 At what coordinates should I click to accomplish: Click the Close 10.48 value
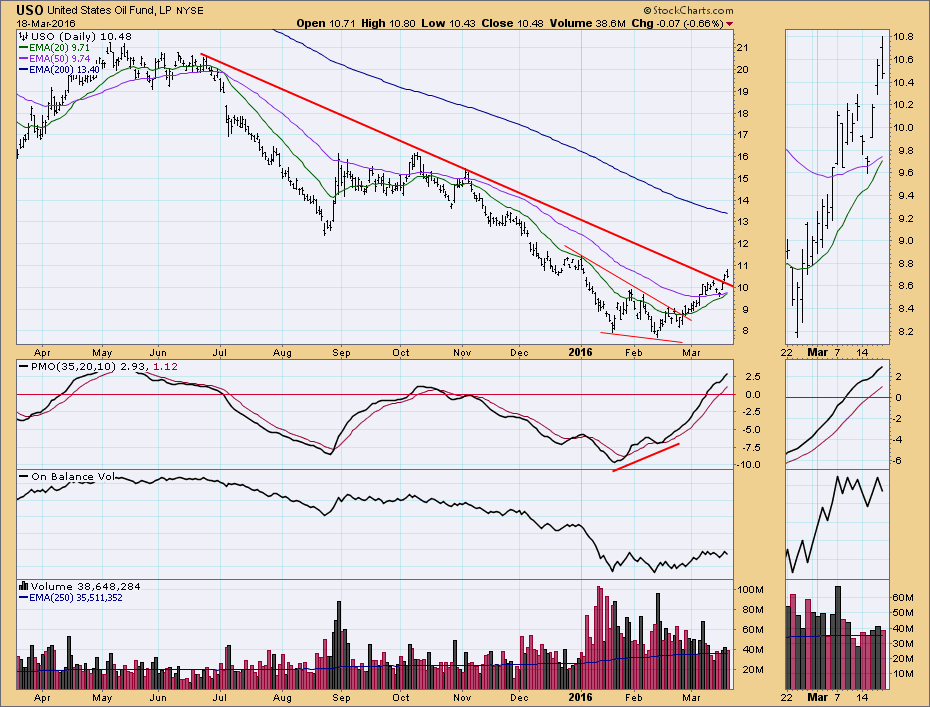click(512, 24)
